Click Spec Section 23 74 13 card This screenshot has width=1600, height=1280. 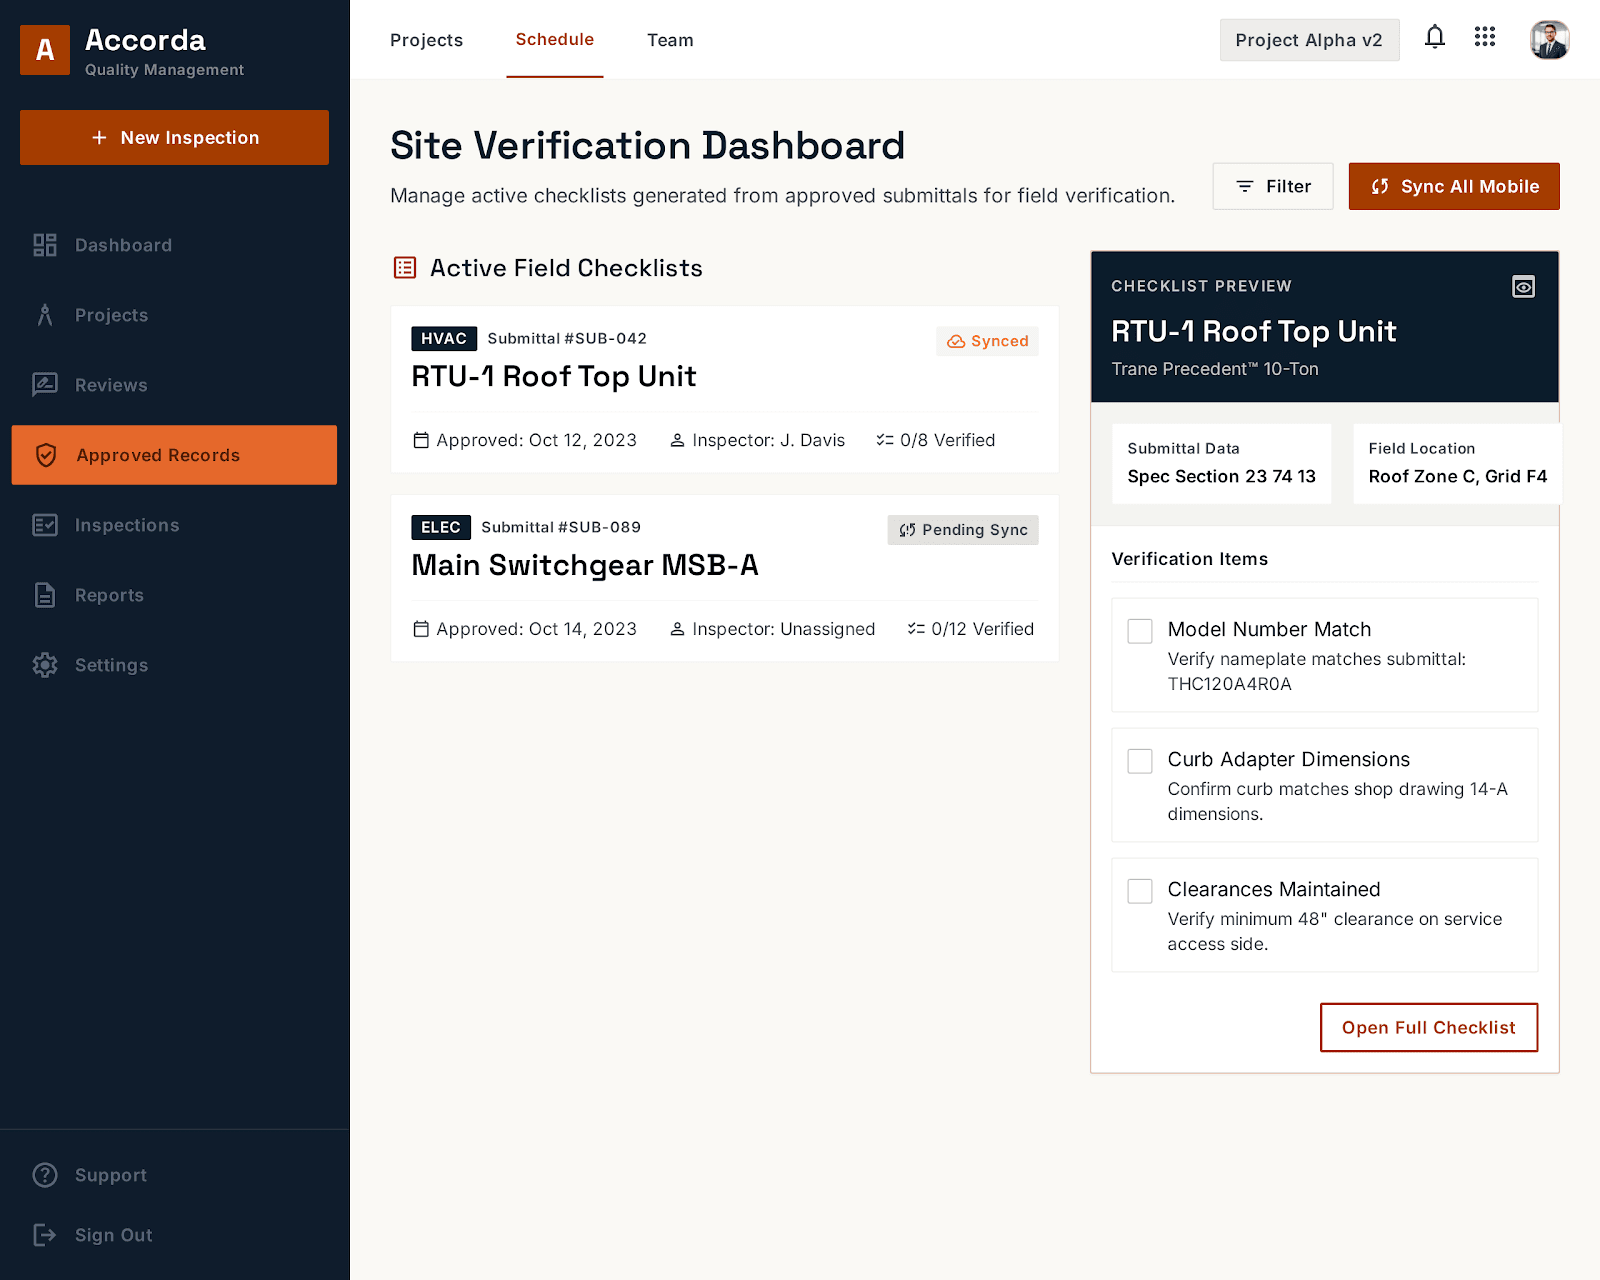coord(1221,464)
